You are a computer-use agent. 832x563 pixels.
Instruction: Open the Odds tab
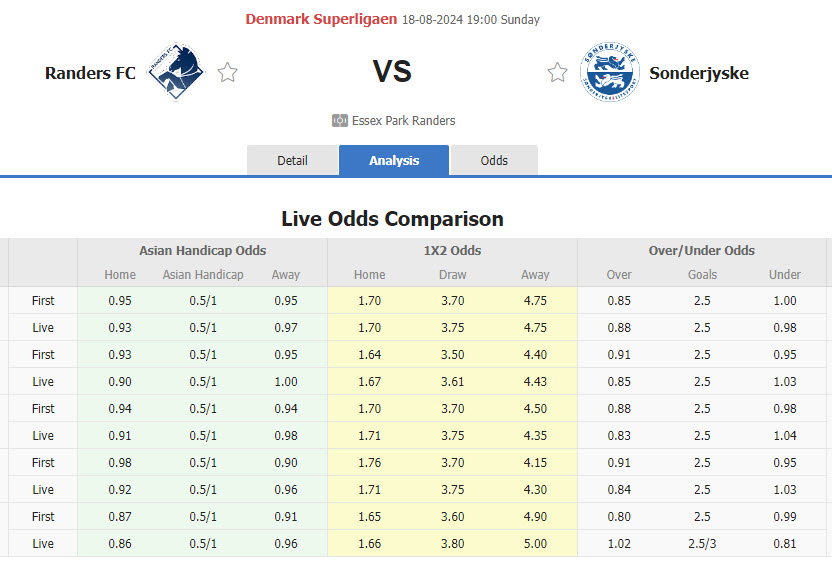pyautogui.click(x=494, y=161)
